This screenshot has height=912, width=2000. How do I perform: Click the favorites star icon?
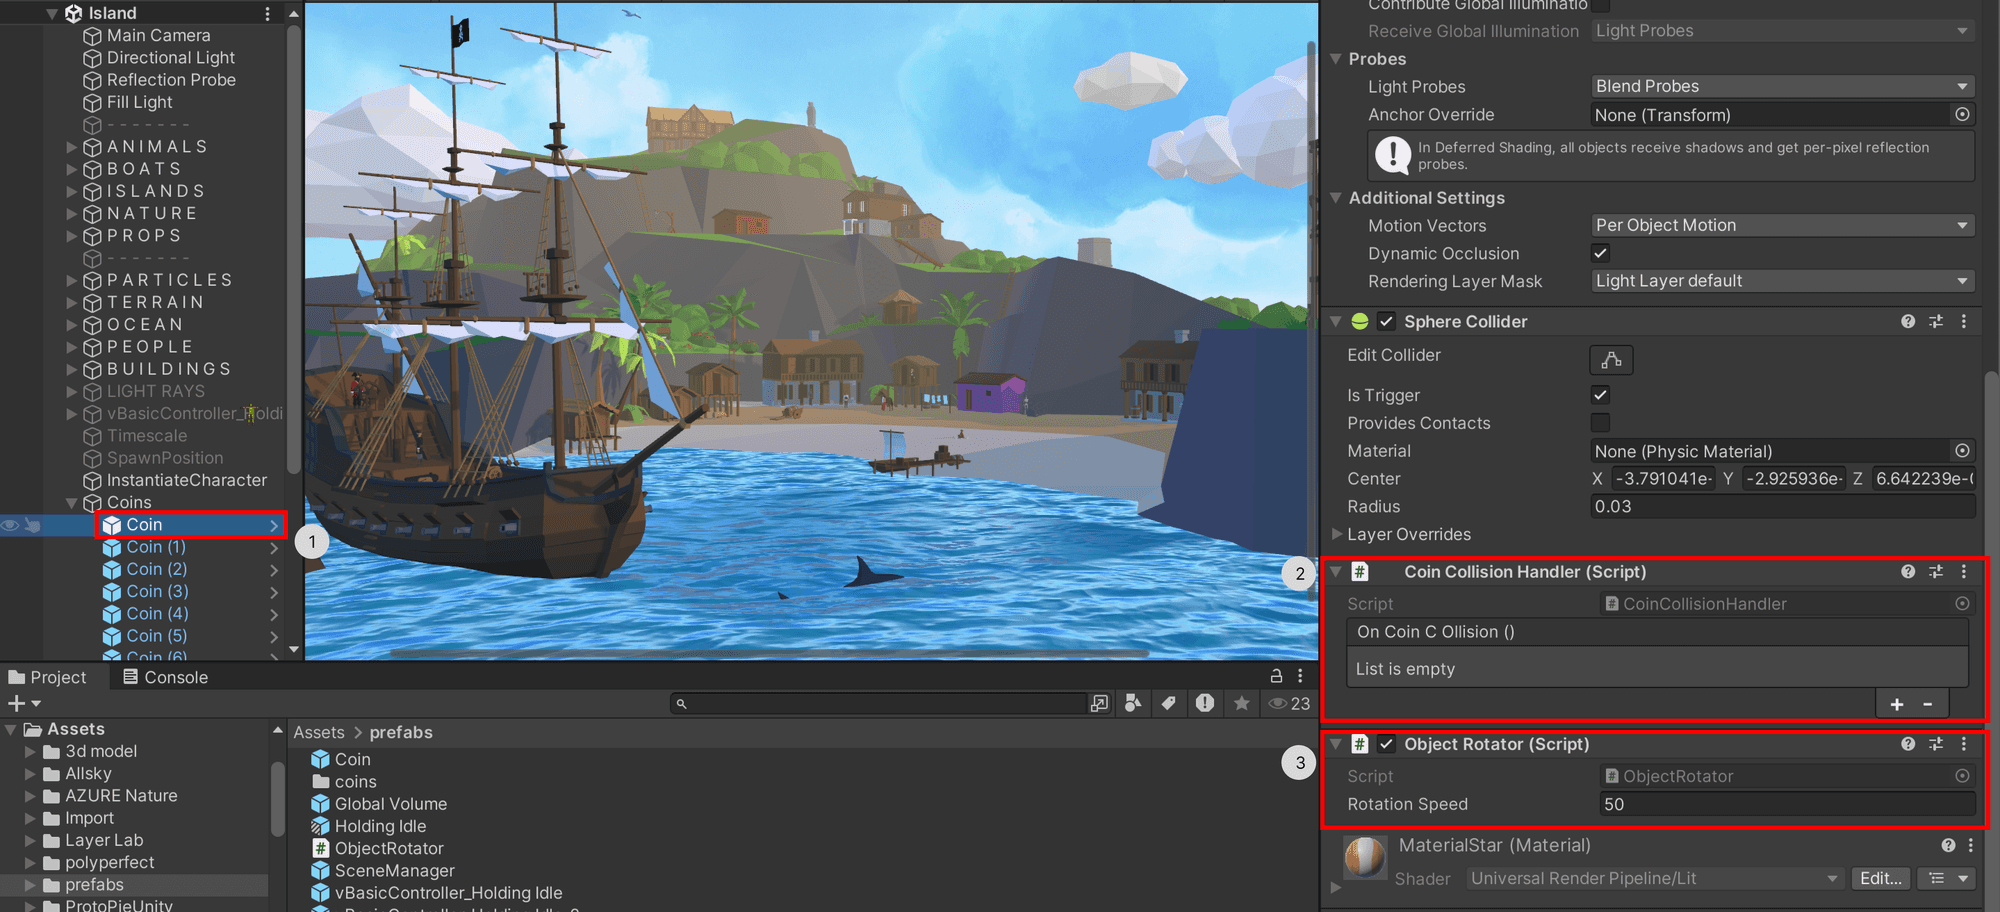(x=1241, y=704)
